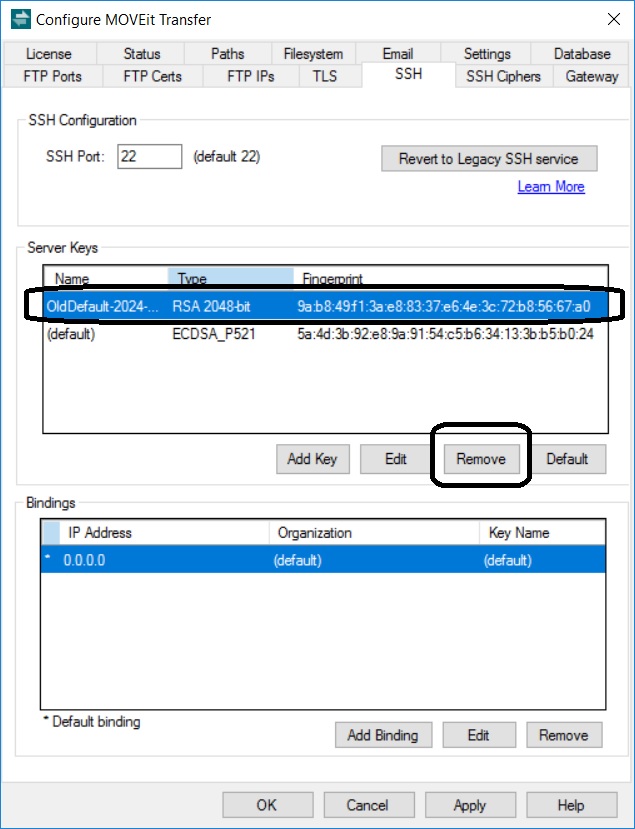The image size is (635, 829).
Task: Click the Add Binding button
Action: [x=383, y=735]
